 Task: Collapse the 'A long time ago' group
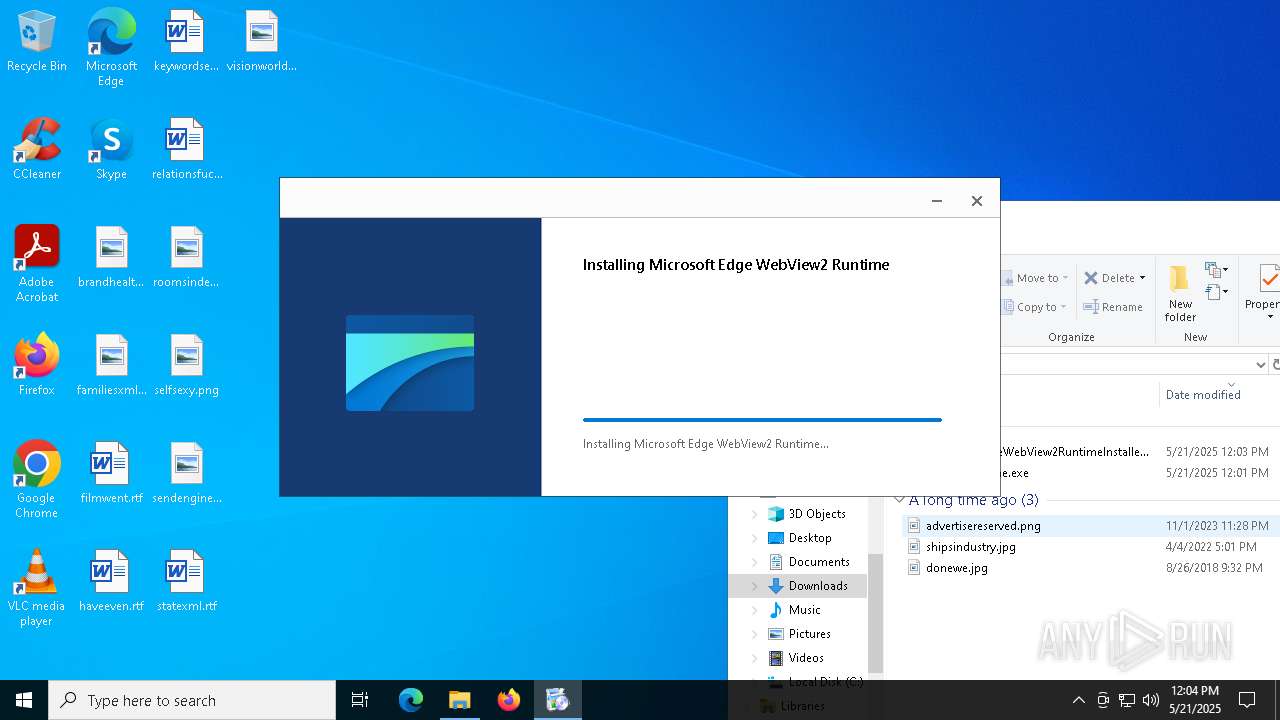click(899, 500)
